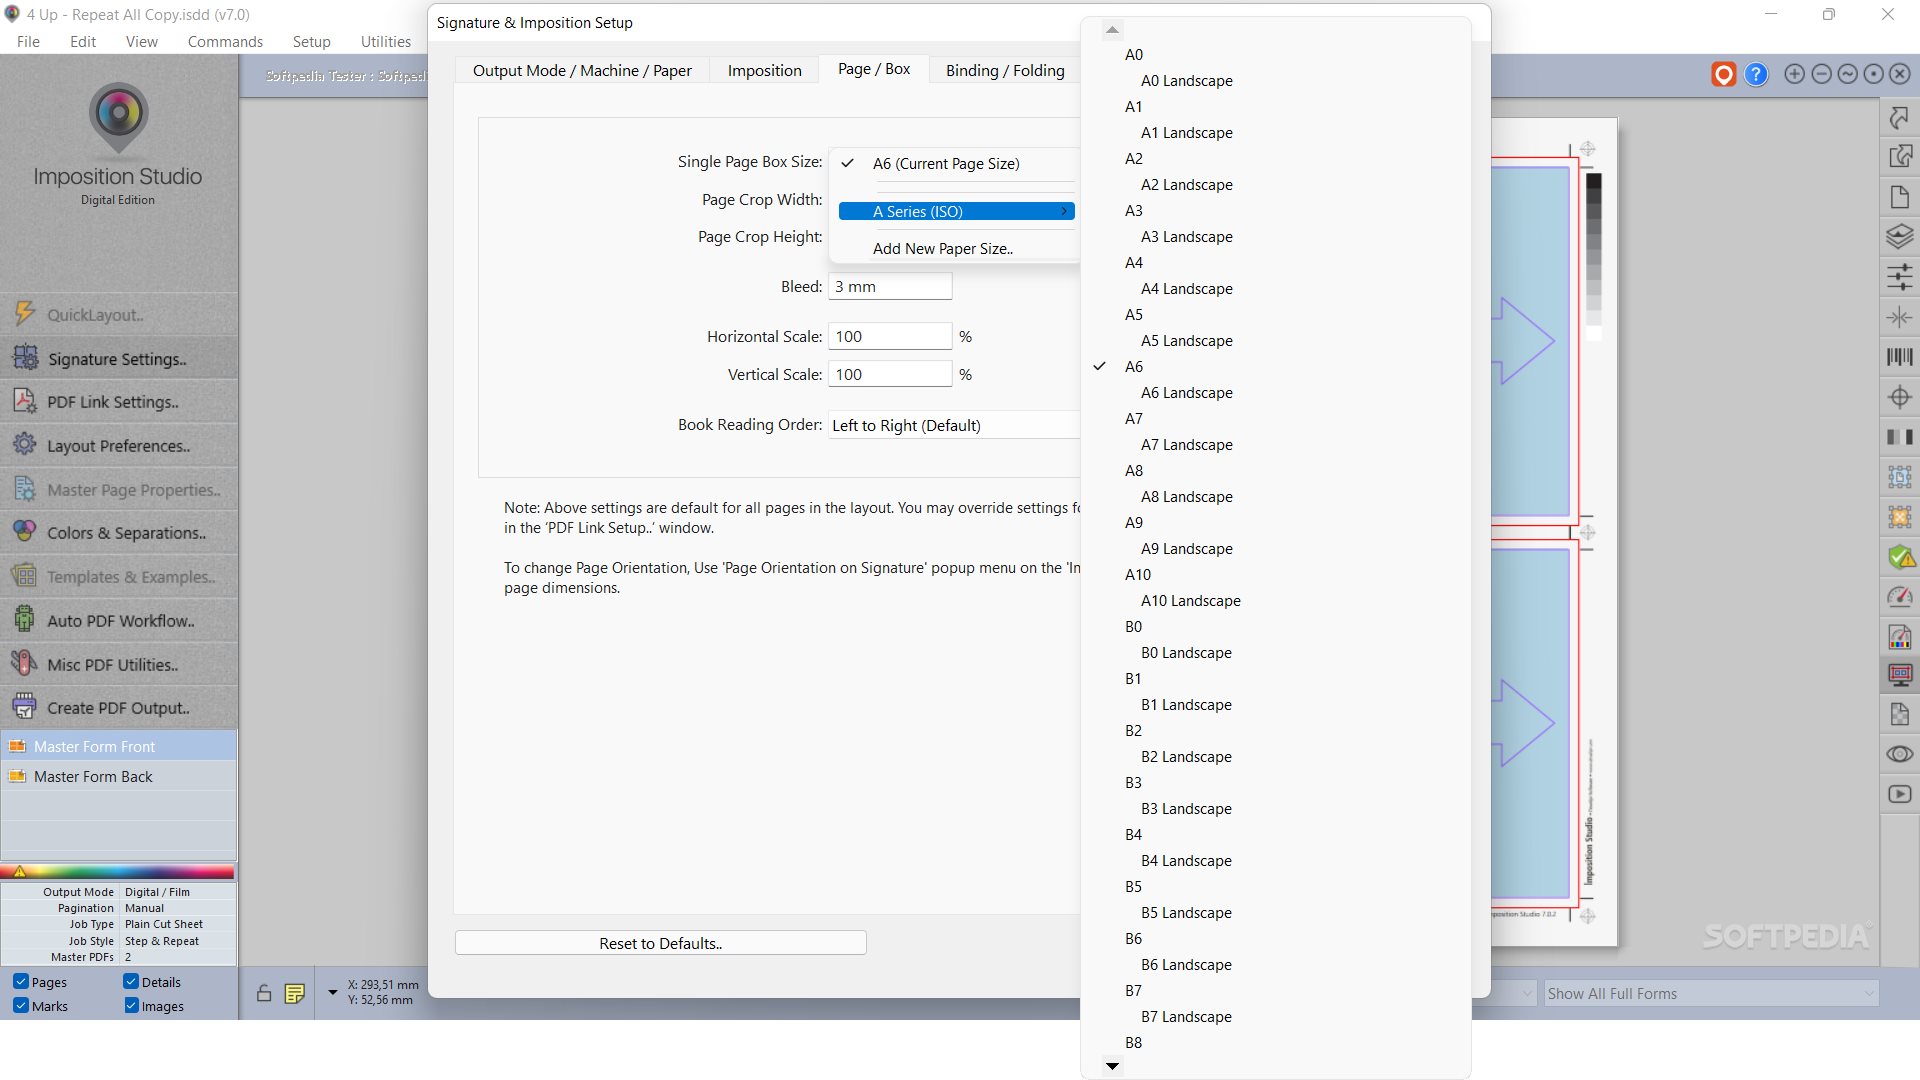
Task: Zoom in with the plus circle icon
Action: pyautogui.click(x=1795, y=74)
